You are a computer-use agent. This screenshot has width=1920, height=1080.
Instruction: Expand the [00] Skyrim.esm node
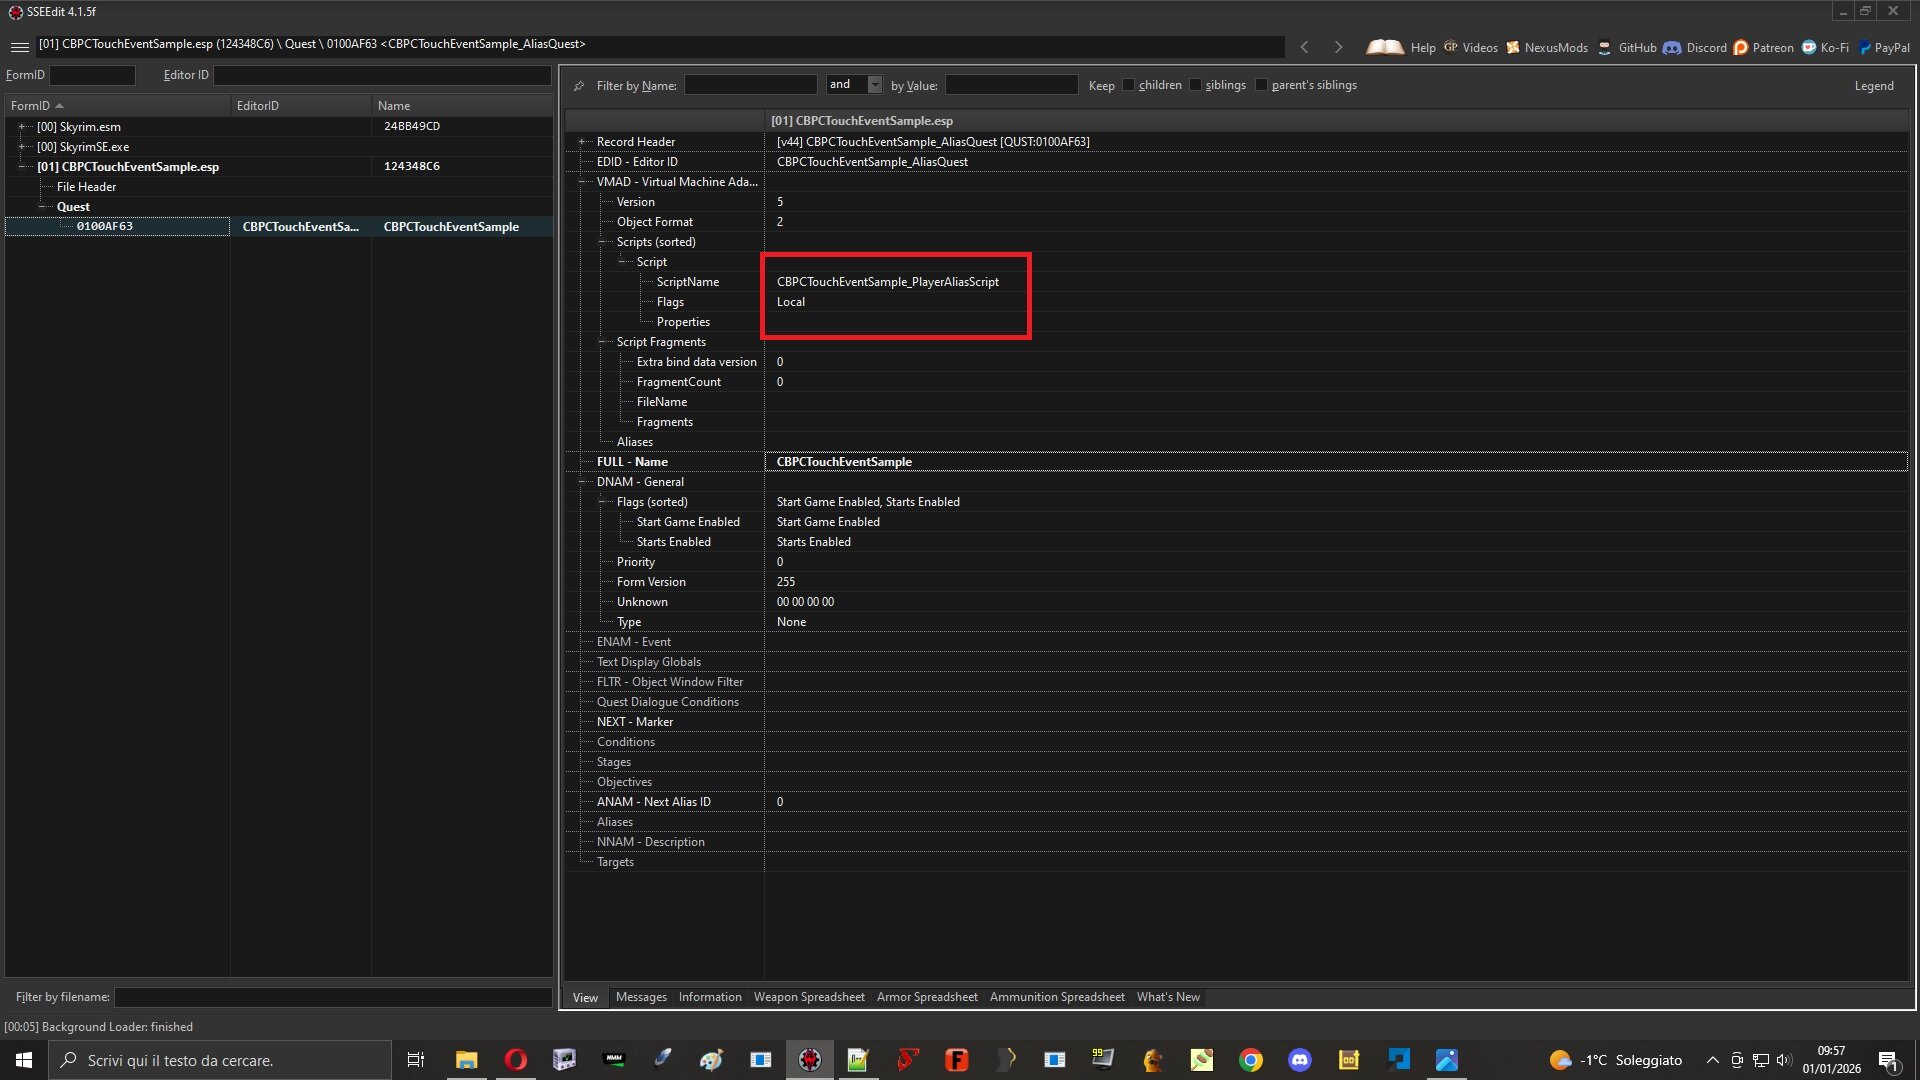[21, 127]
